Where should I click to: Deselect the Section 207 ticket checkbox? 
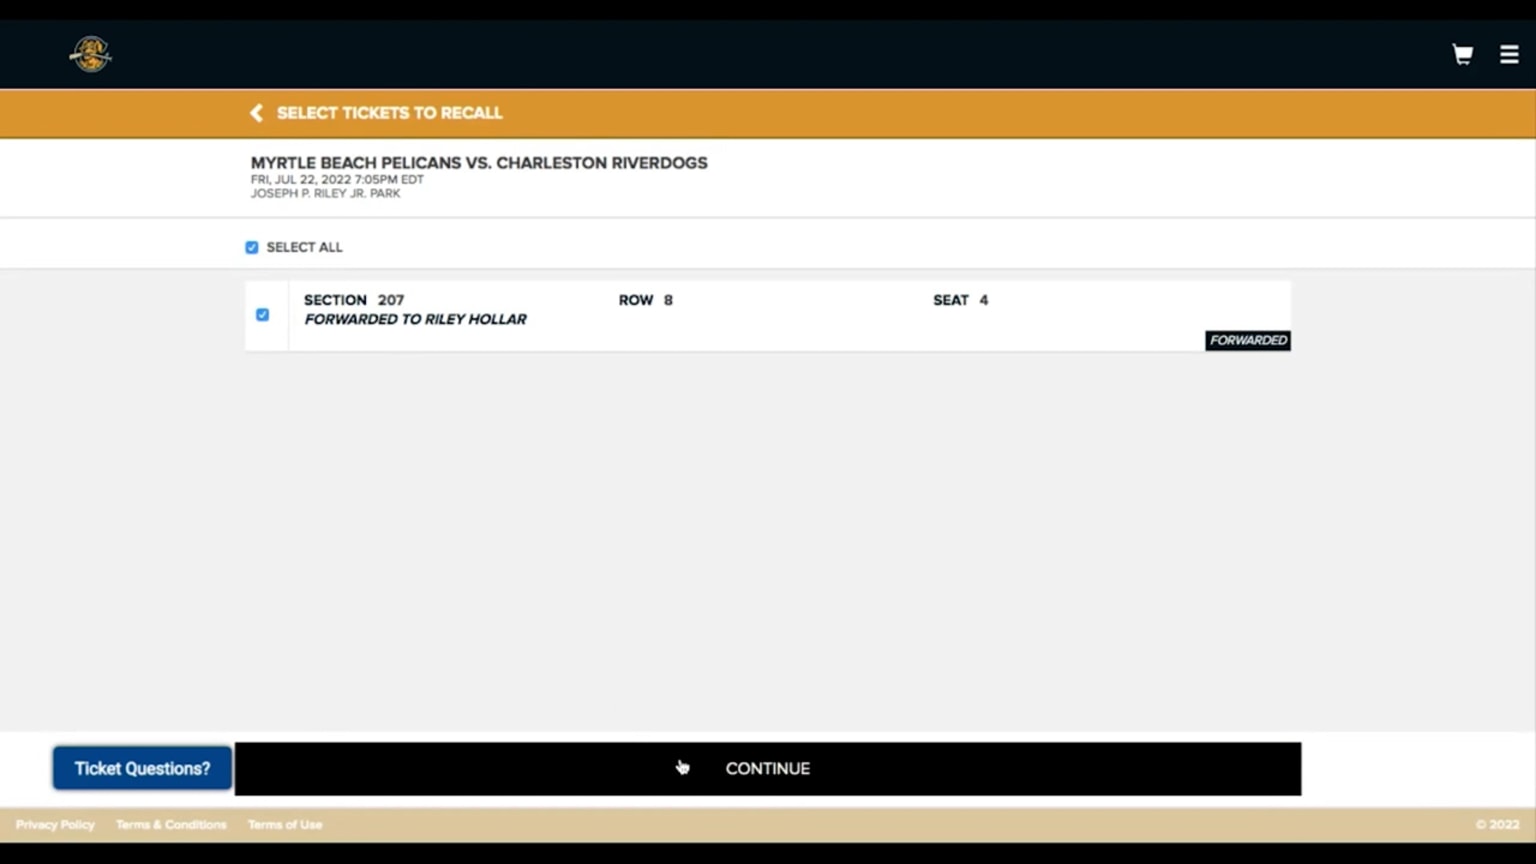[262, 315]
